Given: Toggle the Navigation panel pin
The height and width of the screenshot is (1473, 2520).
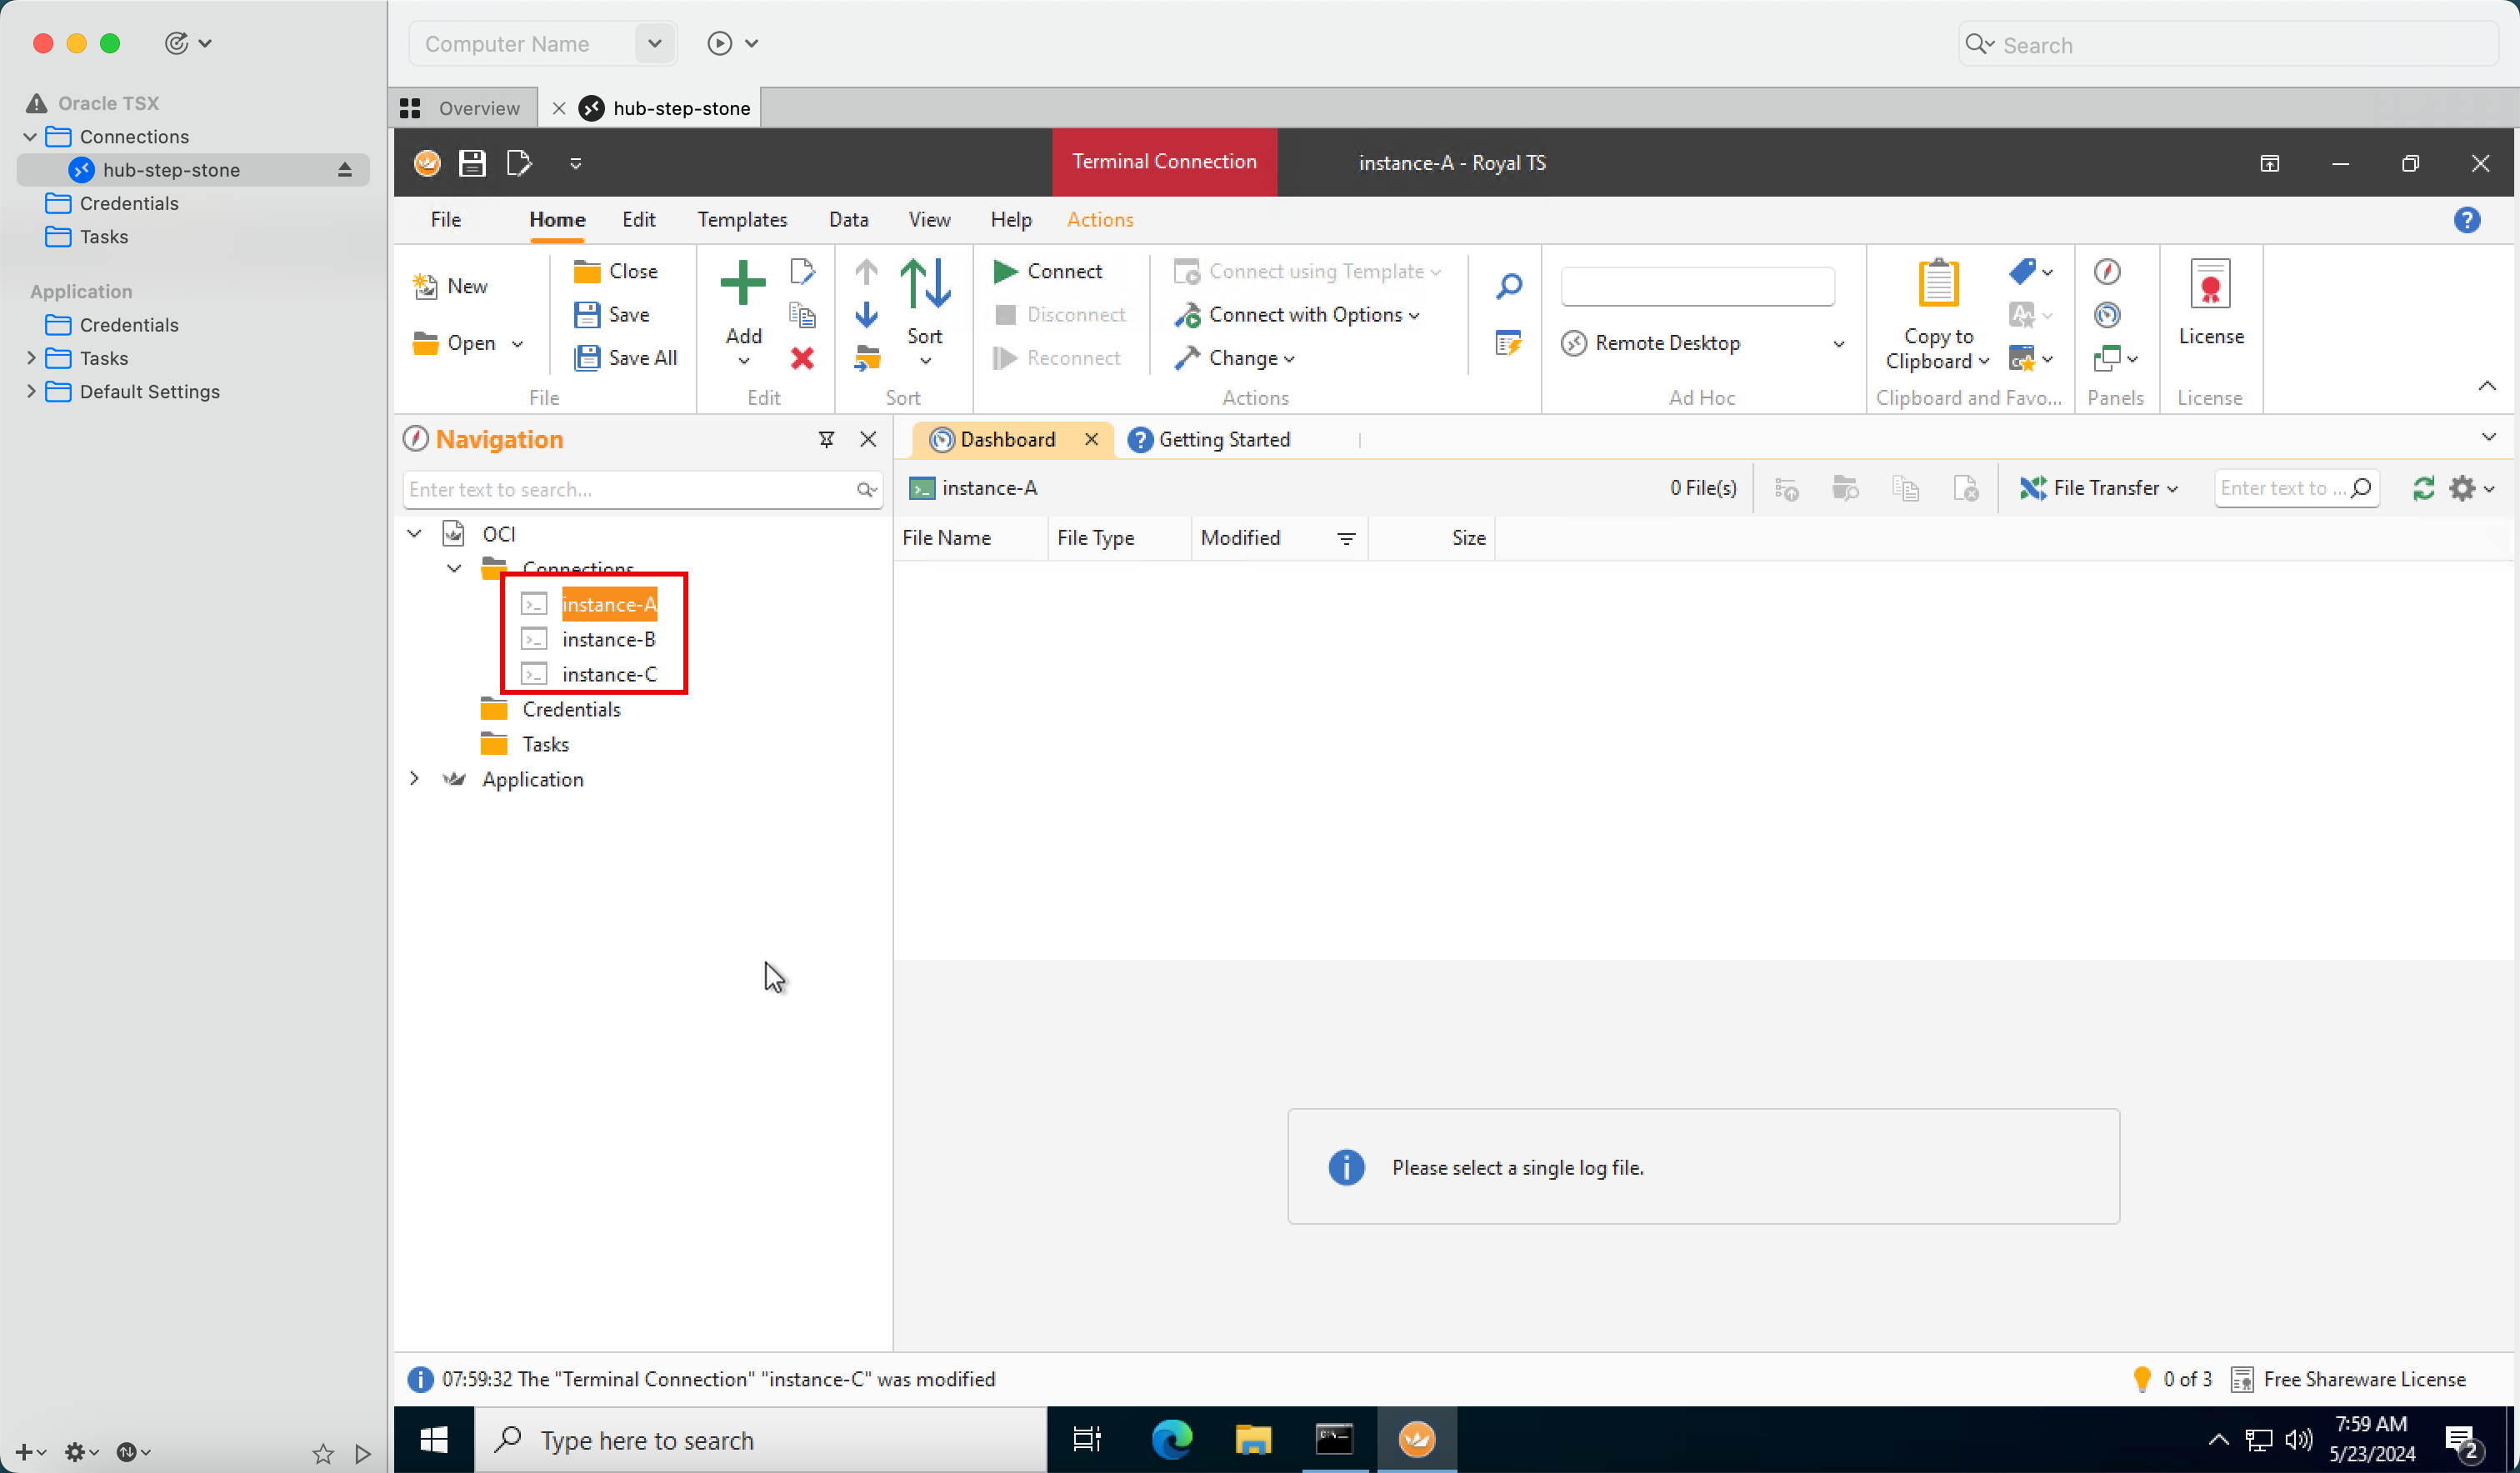Looking at the screenshot, I should coord(826,440).
